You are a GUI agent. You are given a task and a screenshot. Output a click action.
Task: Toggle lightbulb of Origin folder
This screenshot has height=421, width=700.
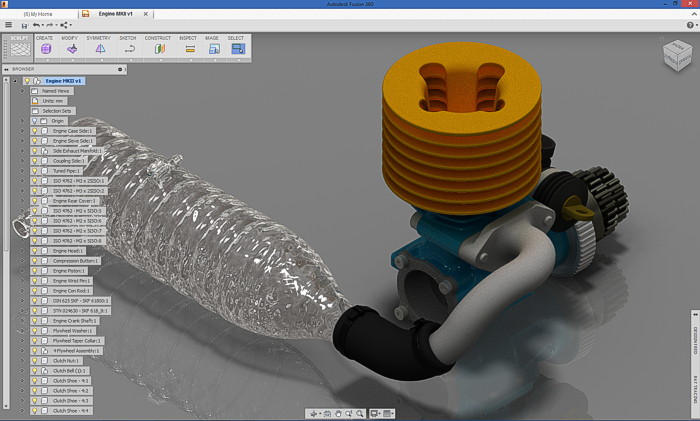tap(34, 121)
